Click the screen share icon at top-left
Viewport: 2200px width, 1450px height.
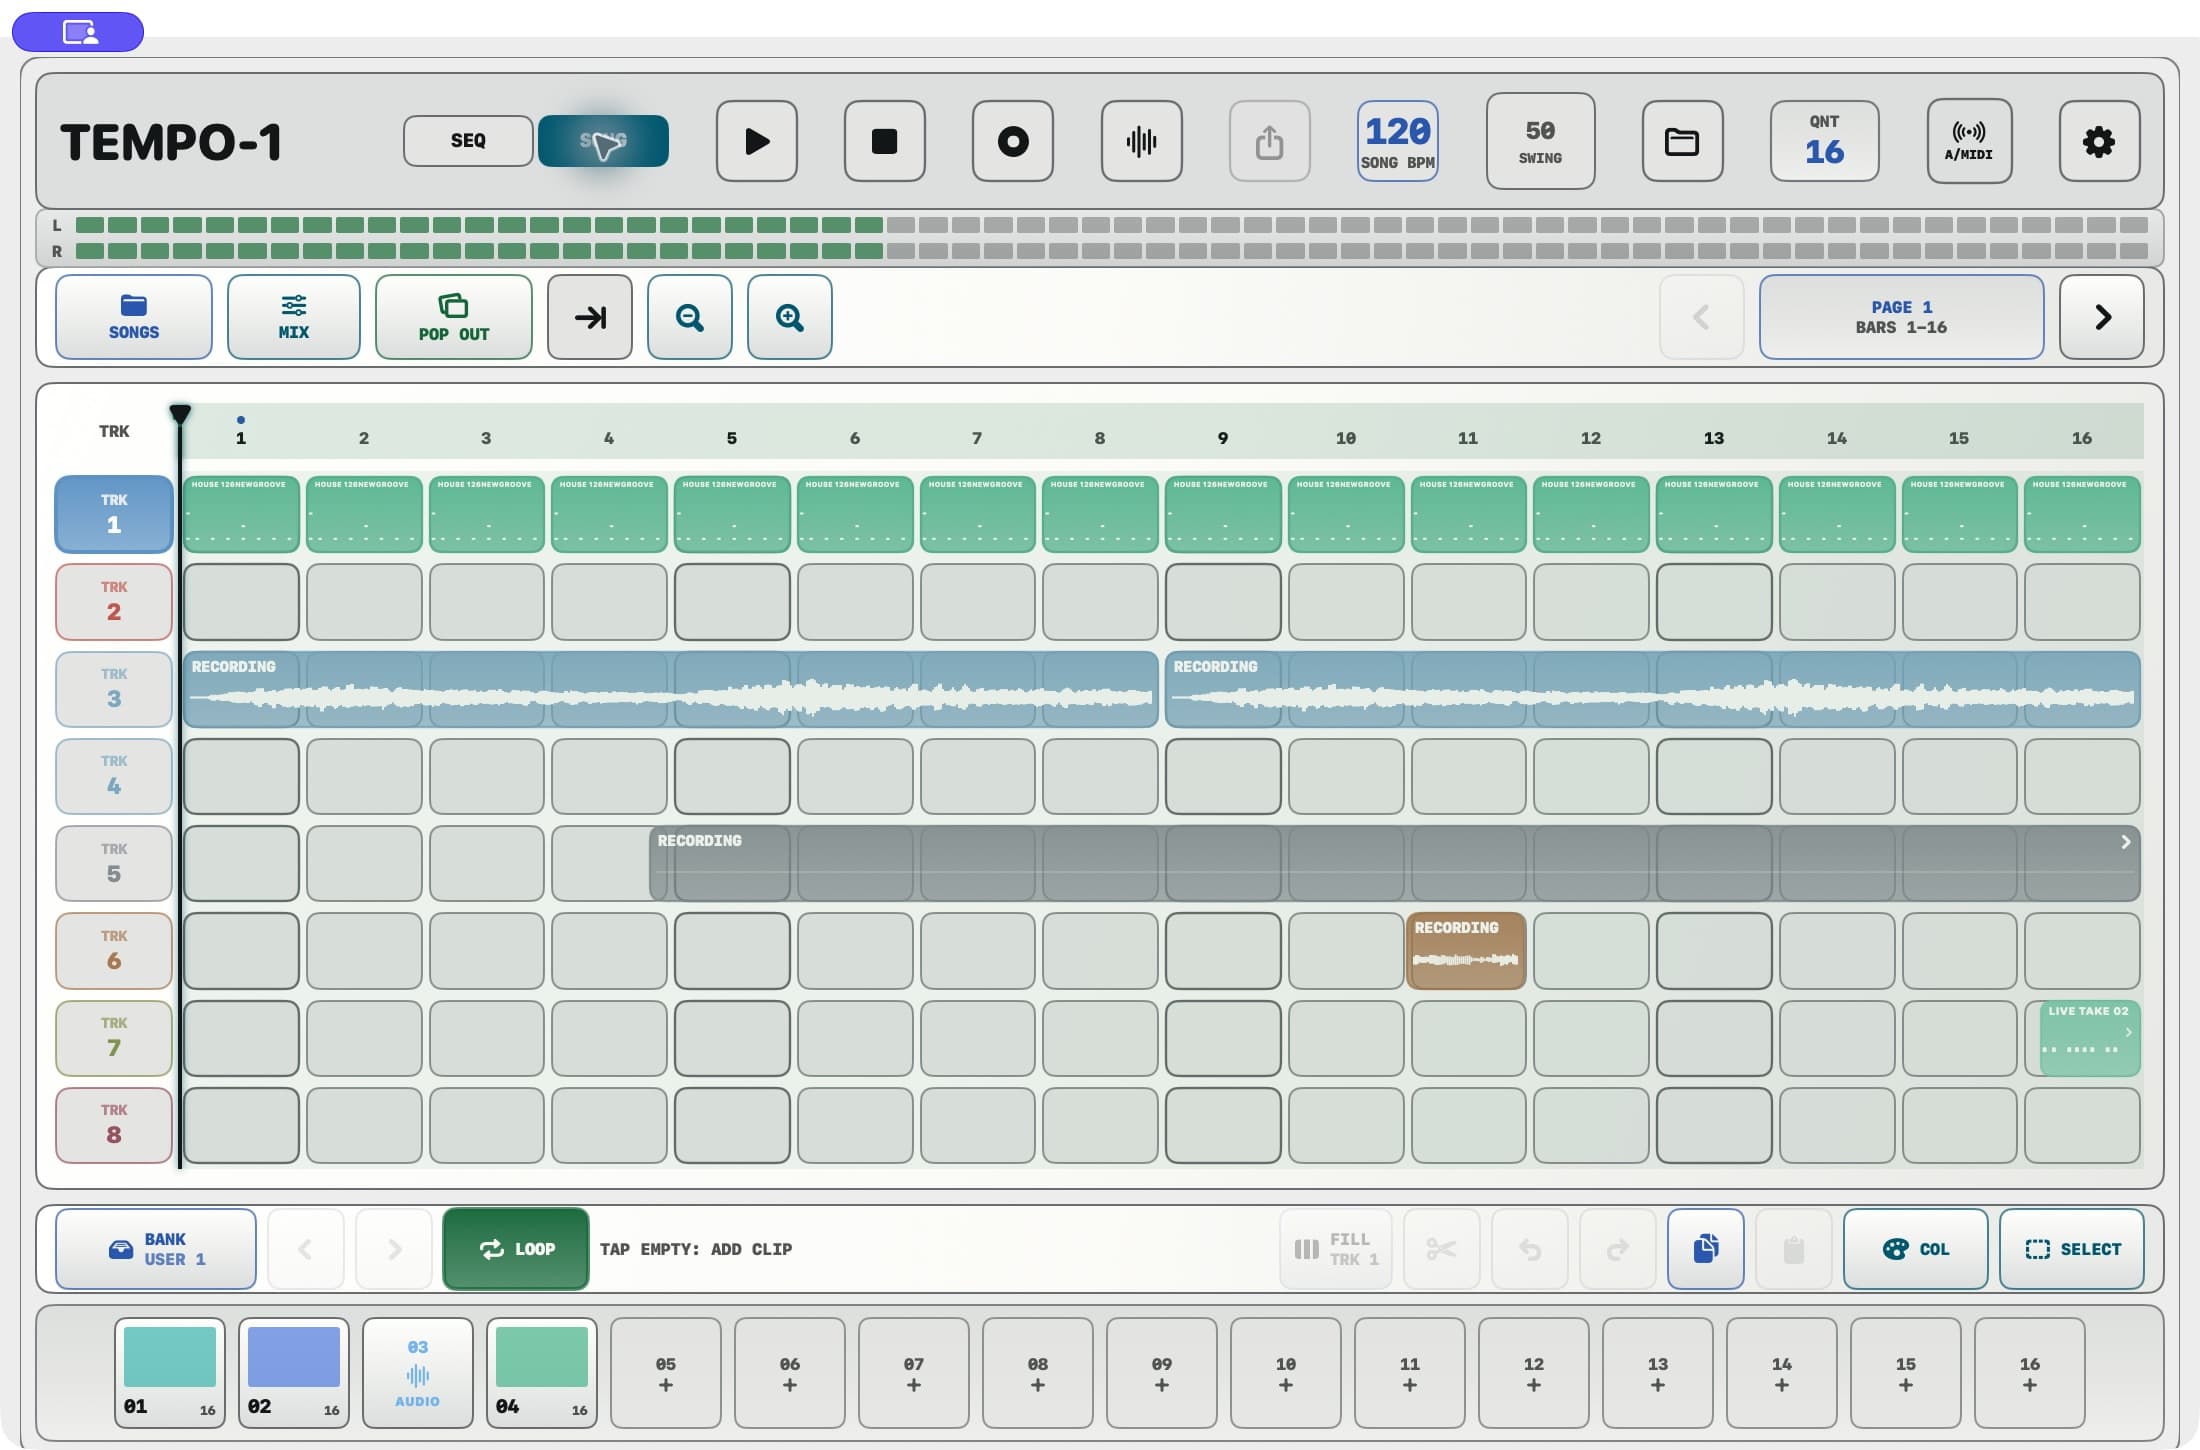(x=78, y=32)
